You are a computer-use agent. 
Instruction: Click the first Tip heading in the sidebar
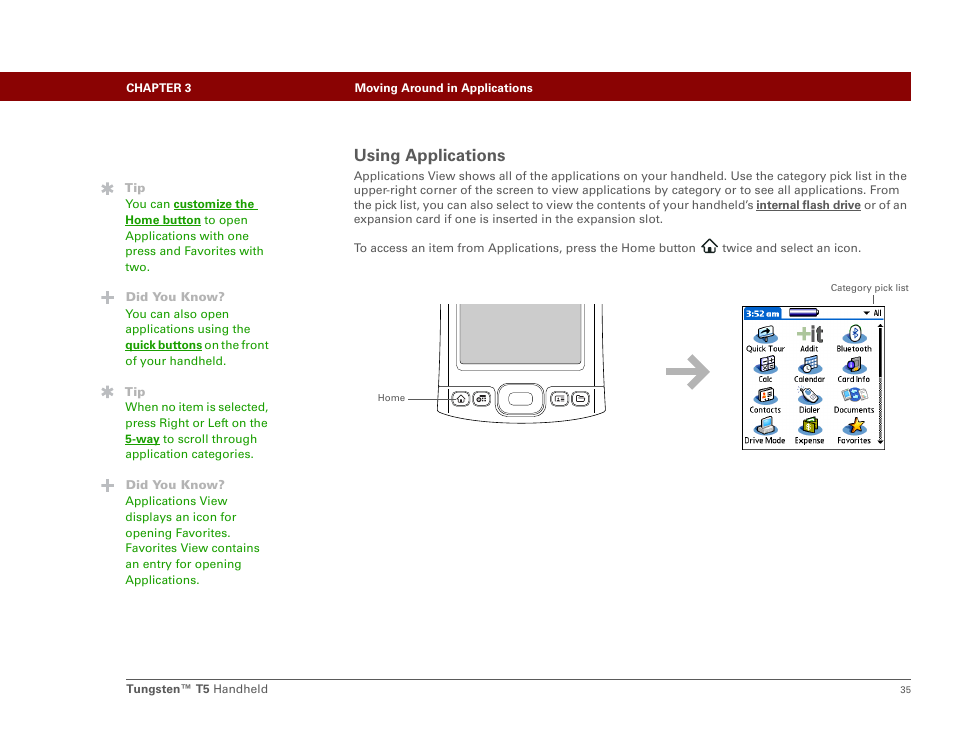pyautogui.click(x=135, y=188)
